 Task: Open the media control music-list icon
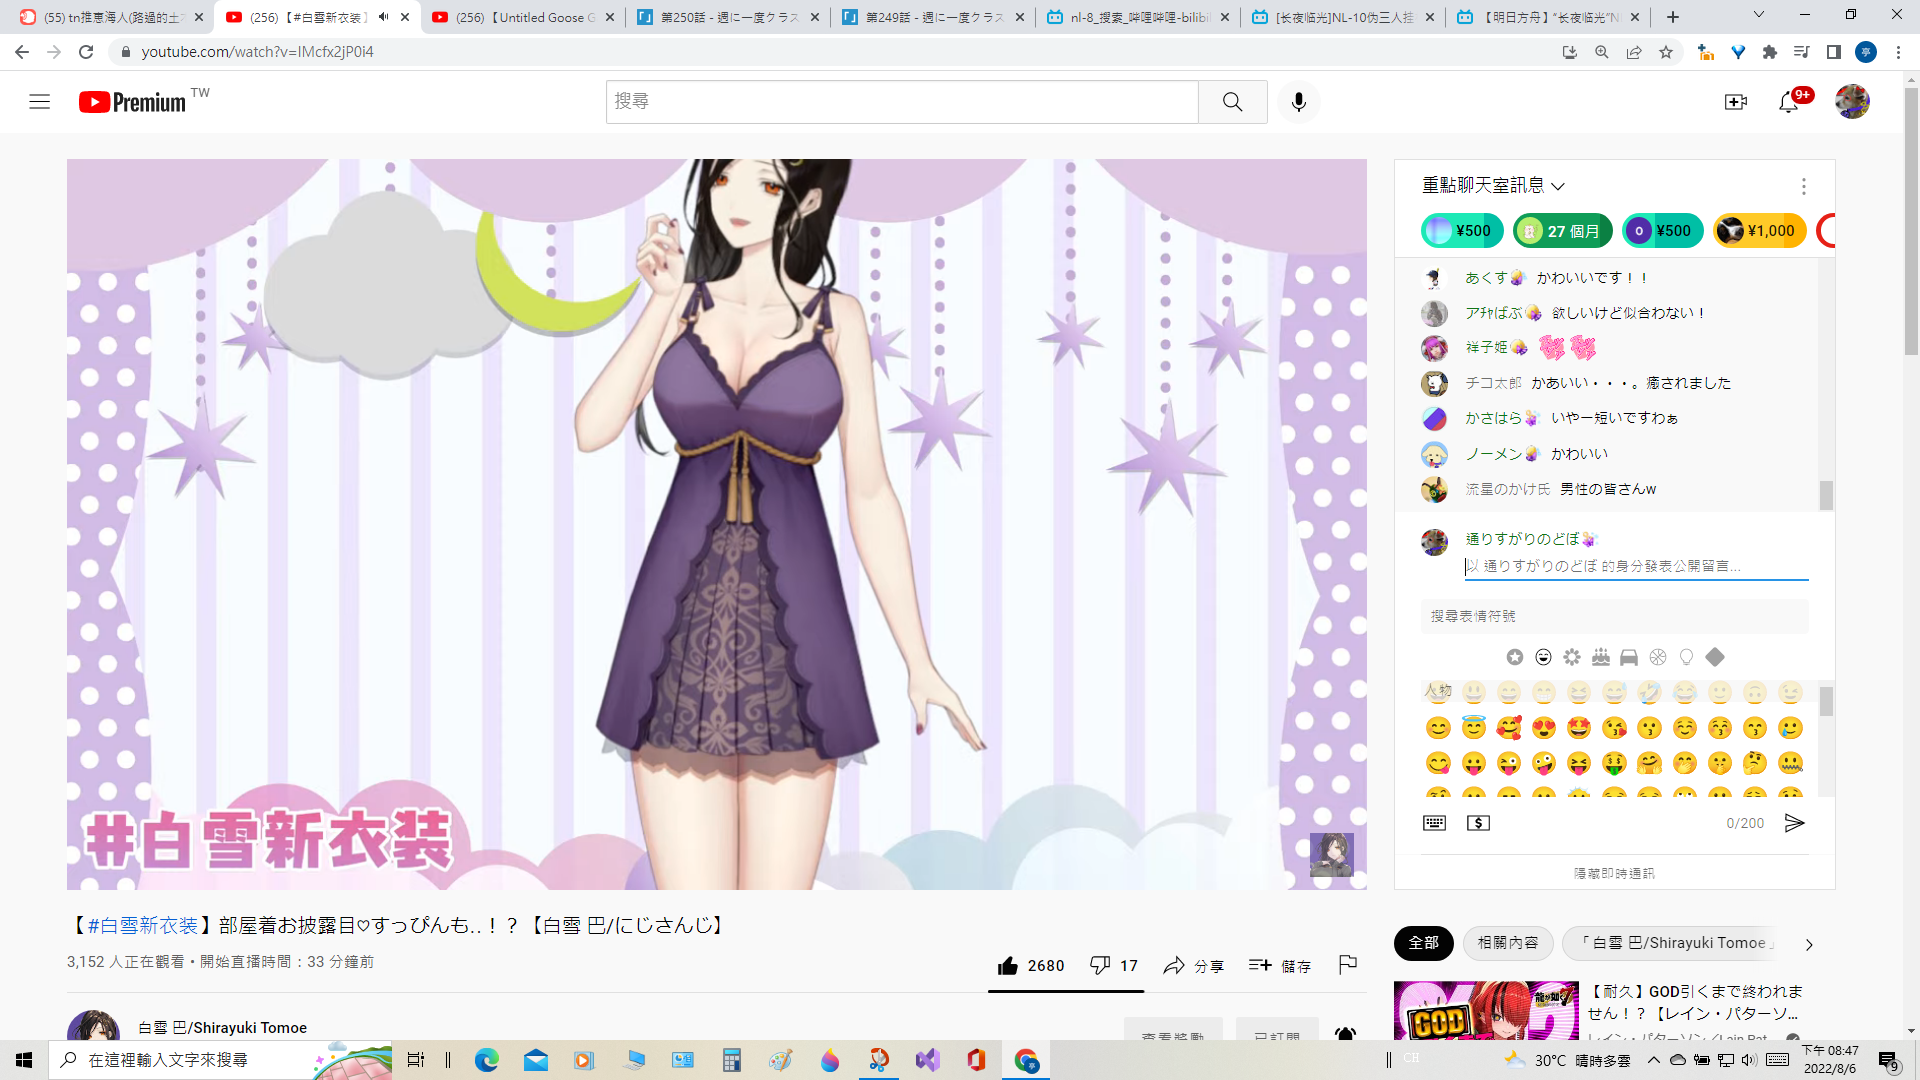(x=1802, y=52)
